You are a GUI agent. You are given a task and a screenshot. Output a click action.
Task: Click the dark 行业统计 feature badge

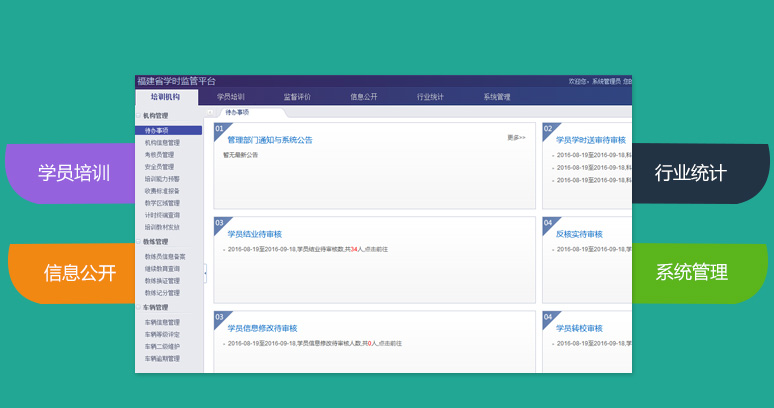pos(692,172)
